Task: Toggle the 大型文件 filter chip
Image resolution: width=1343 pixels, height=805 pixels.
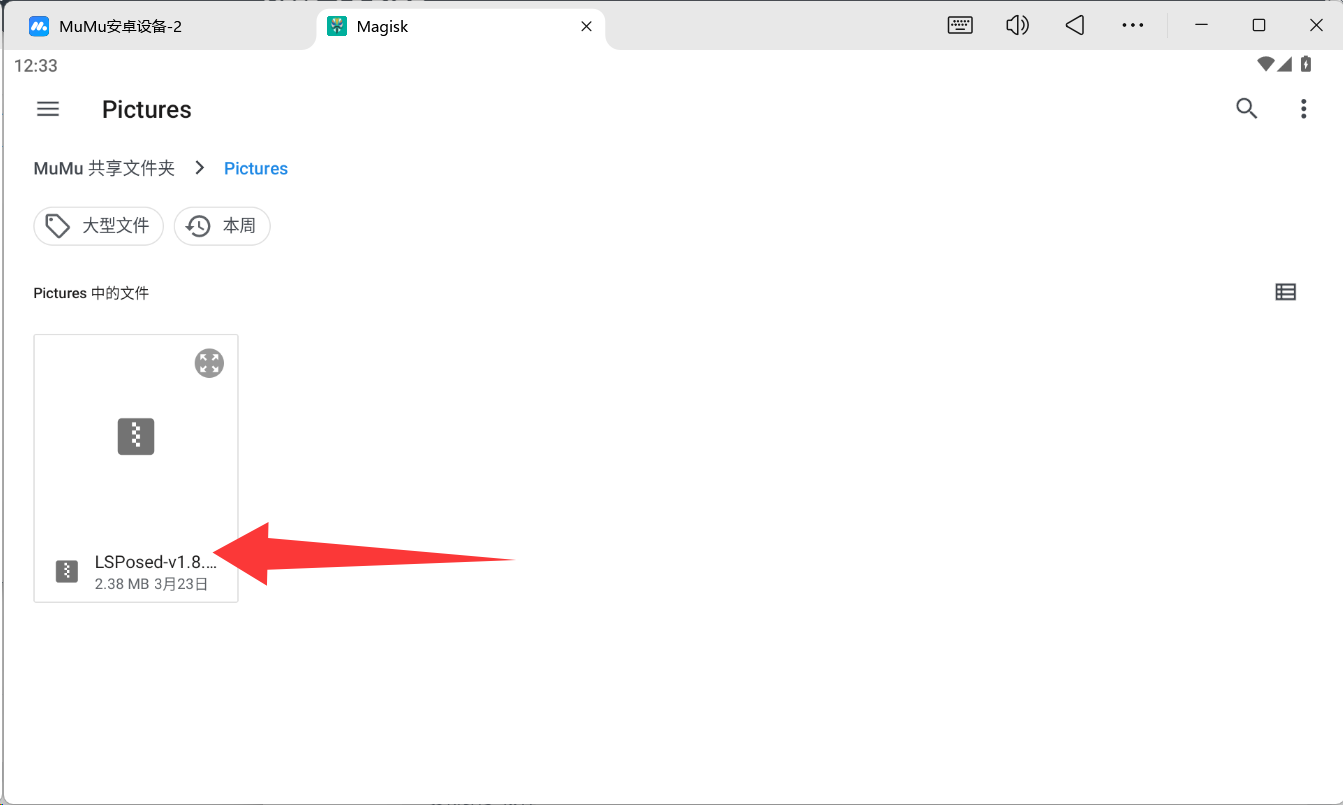Action: tap(98, 226)
